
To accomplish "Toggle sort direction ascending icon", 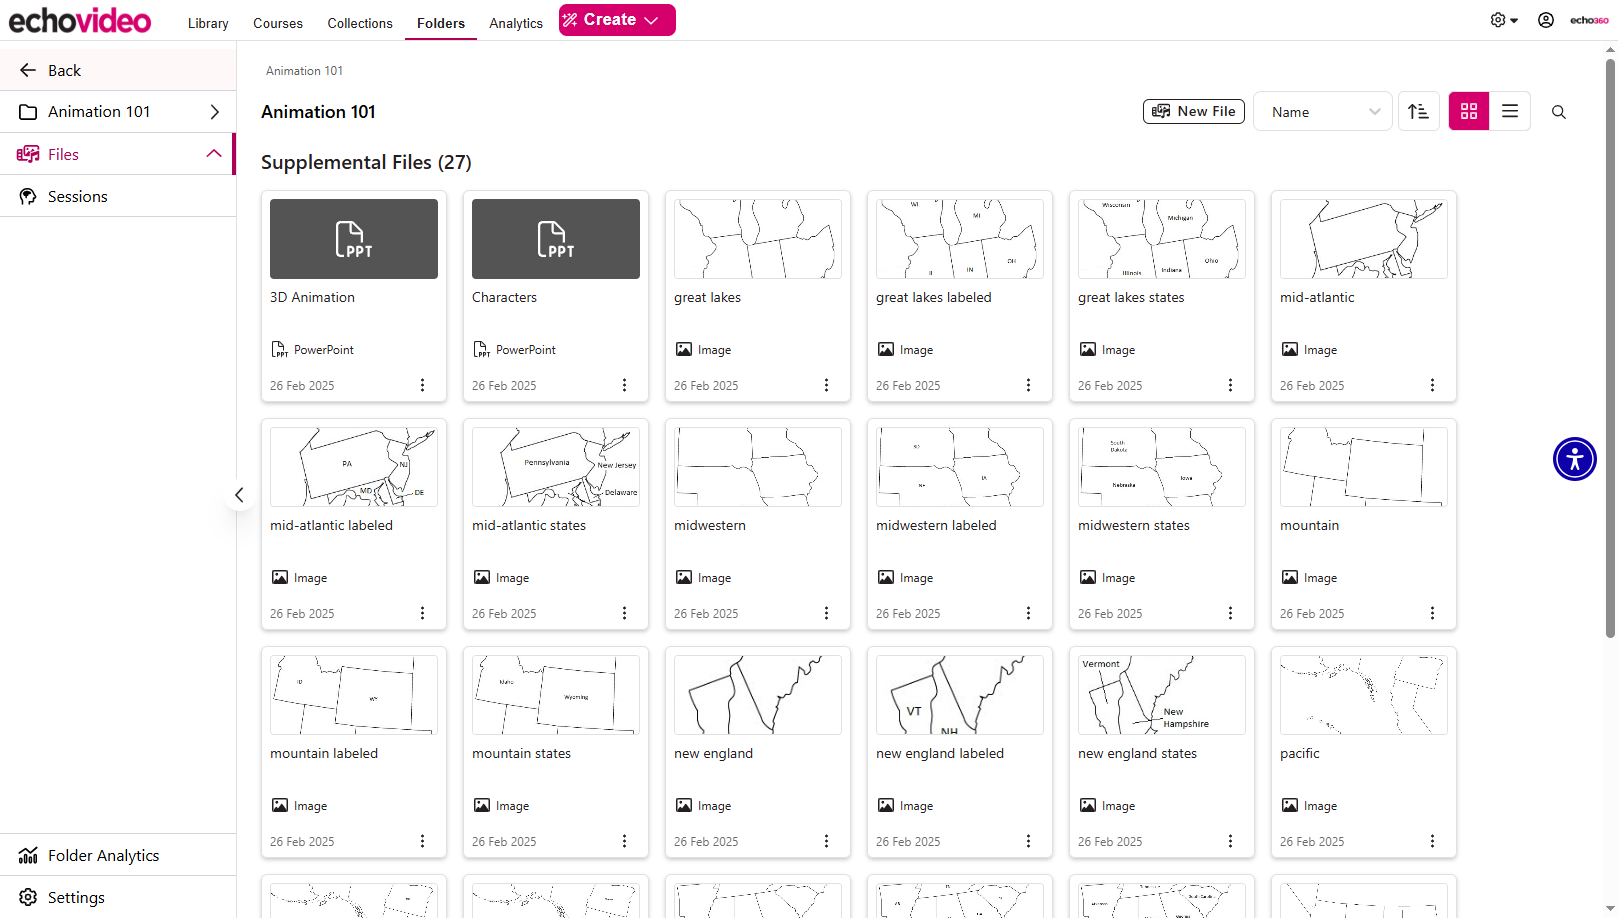I will [1418, 112].
